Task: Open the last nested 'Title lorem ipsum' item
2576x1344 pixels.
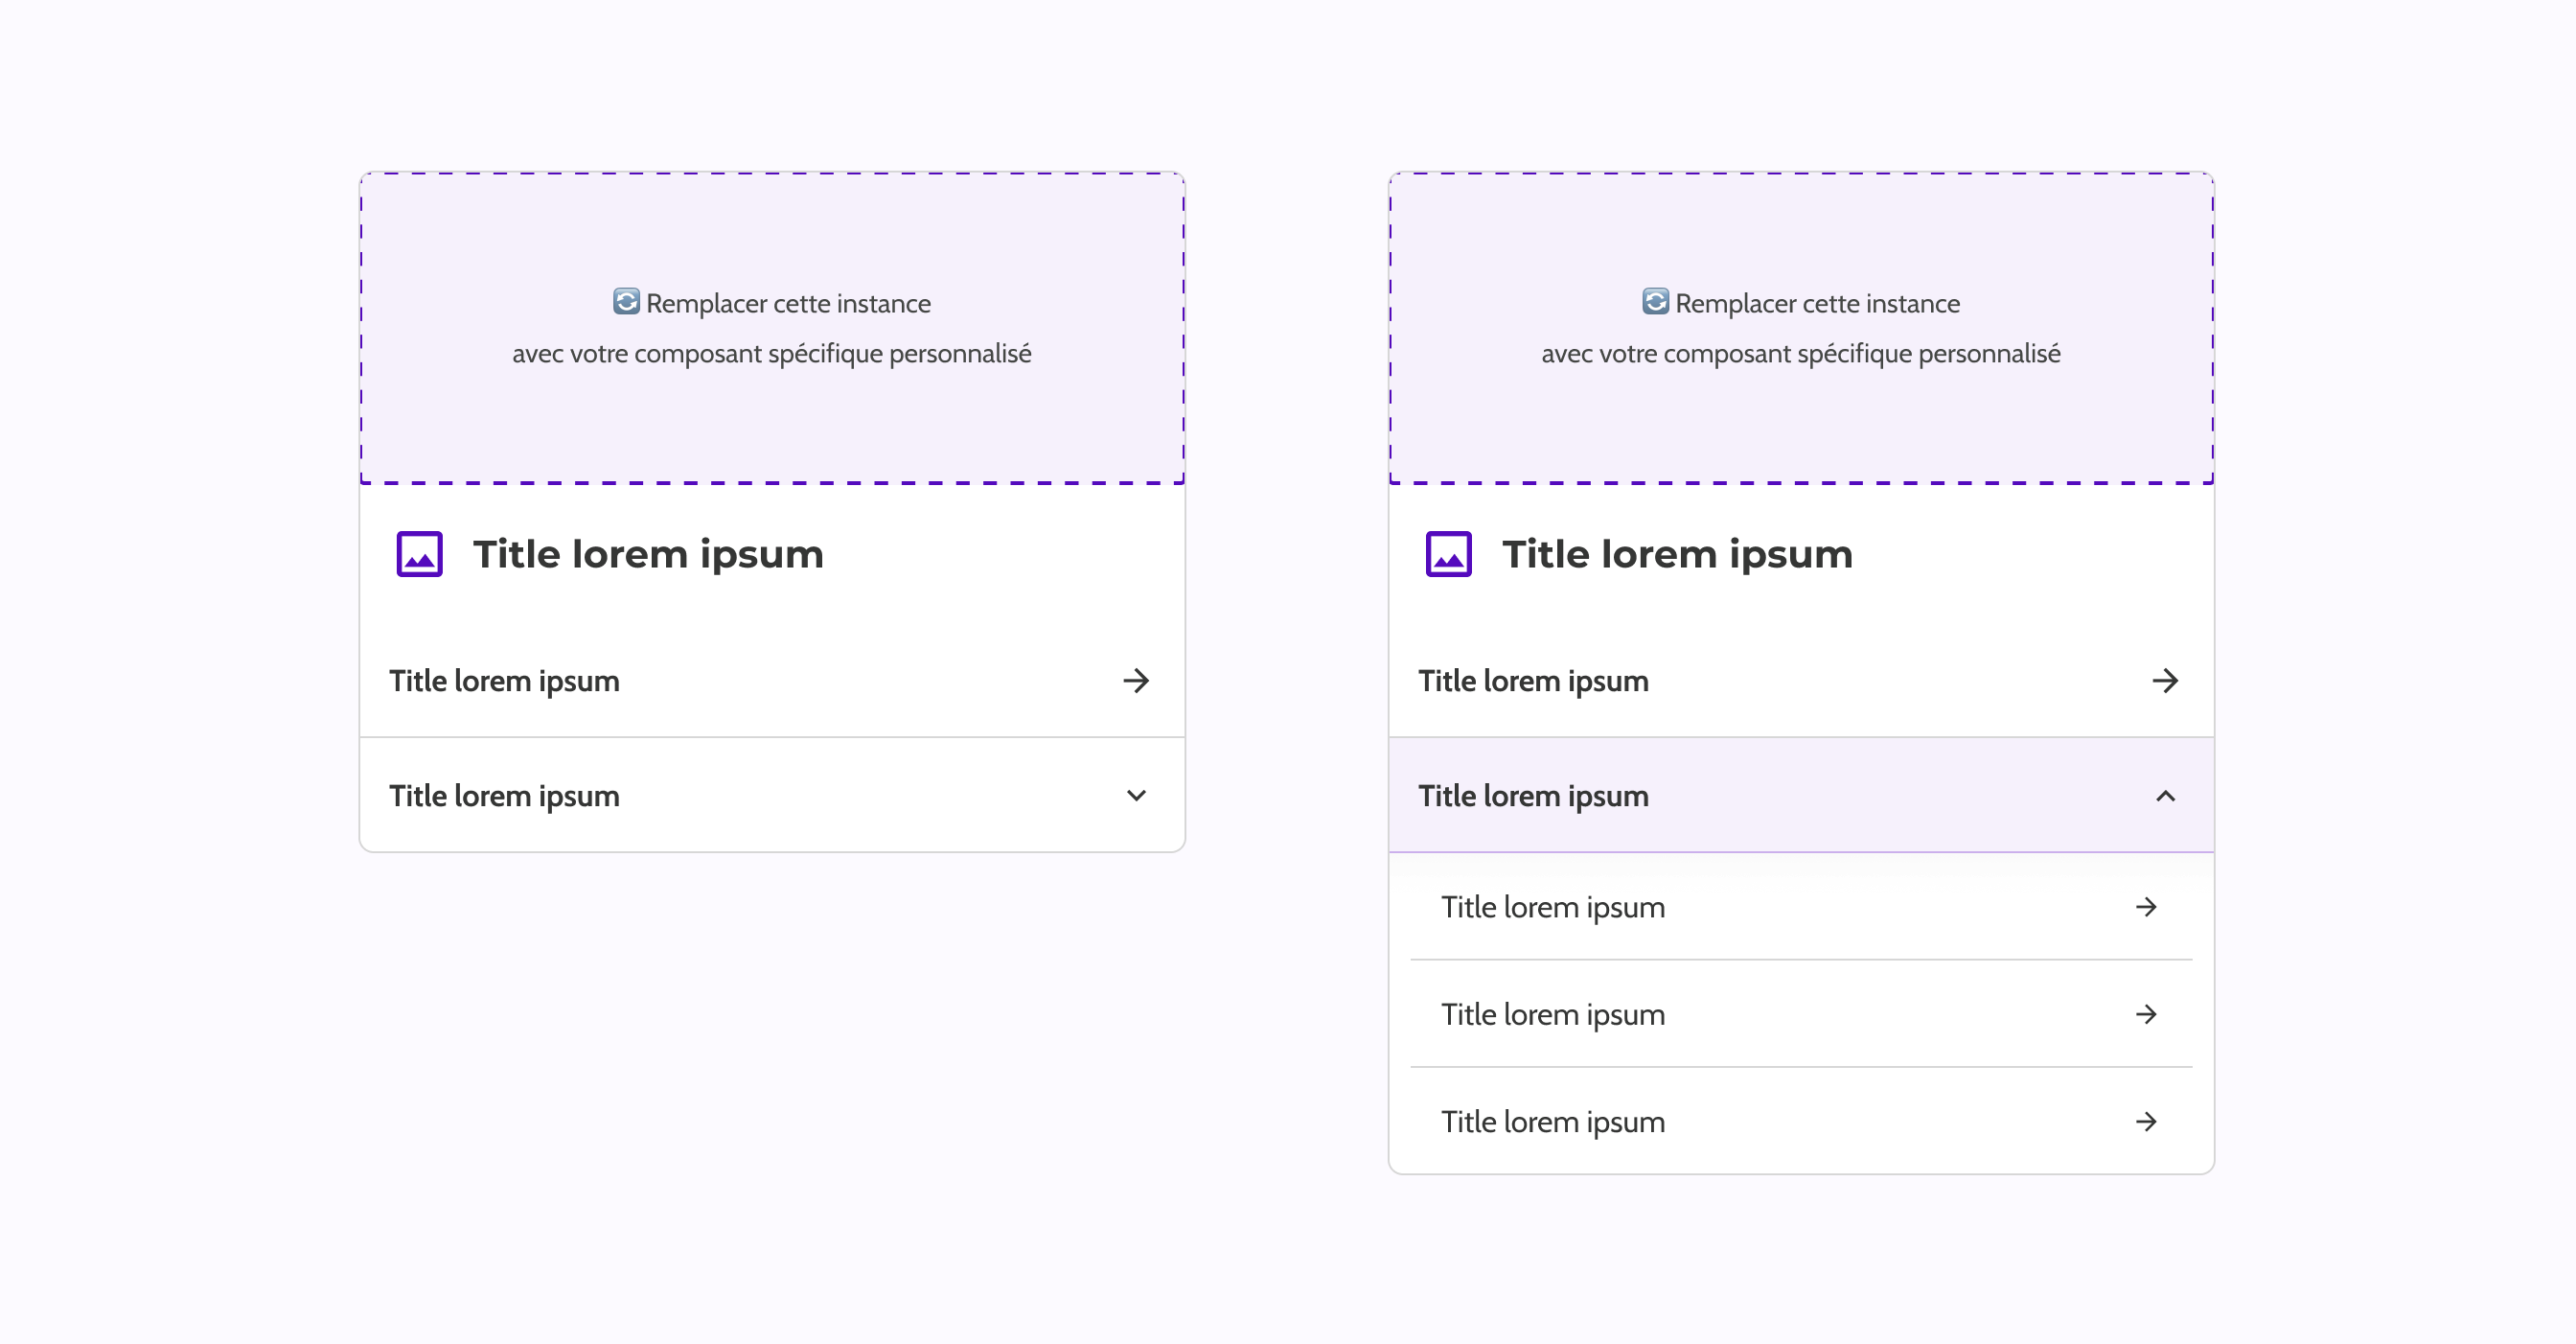Action: pos(1553,1122)
